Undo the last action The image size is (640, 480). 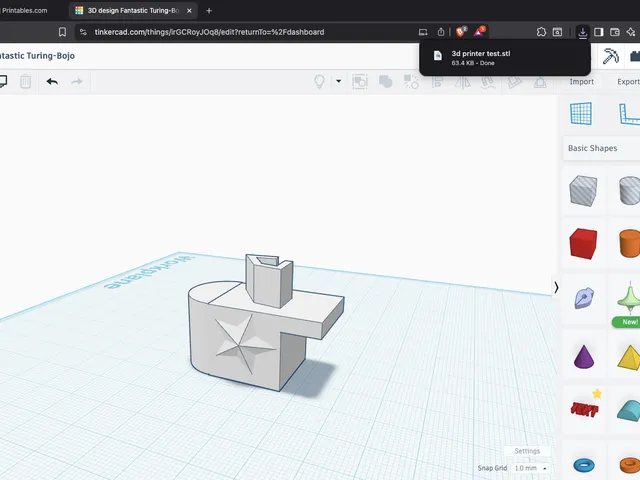pos(52,82)
